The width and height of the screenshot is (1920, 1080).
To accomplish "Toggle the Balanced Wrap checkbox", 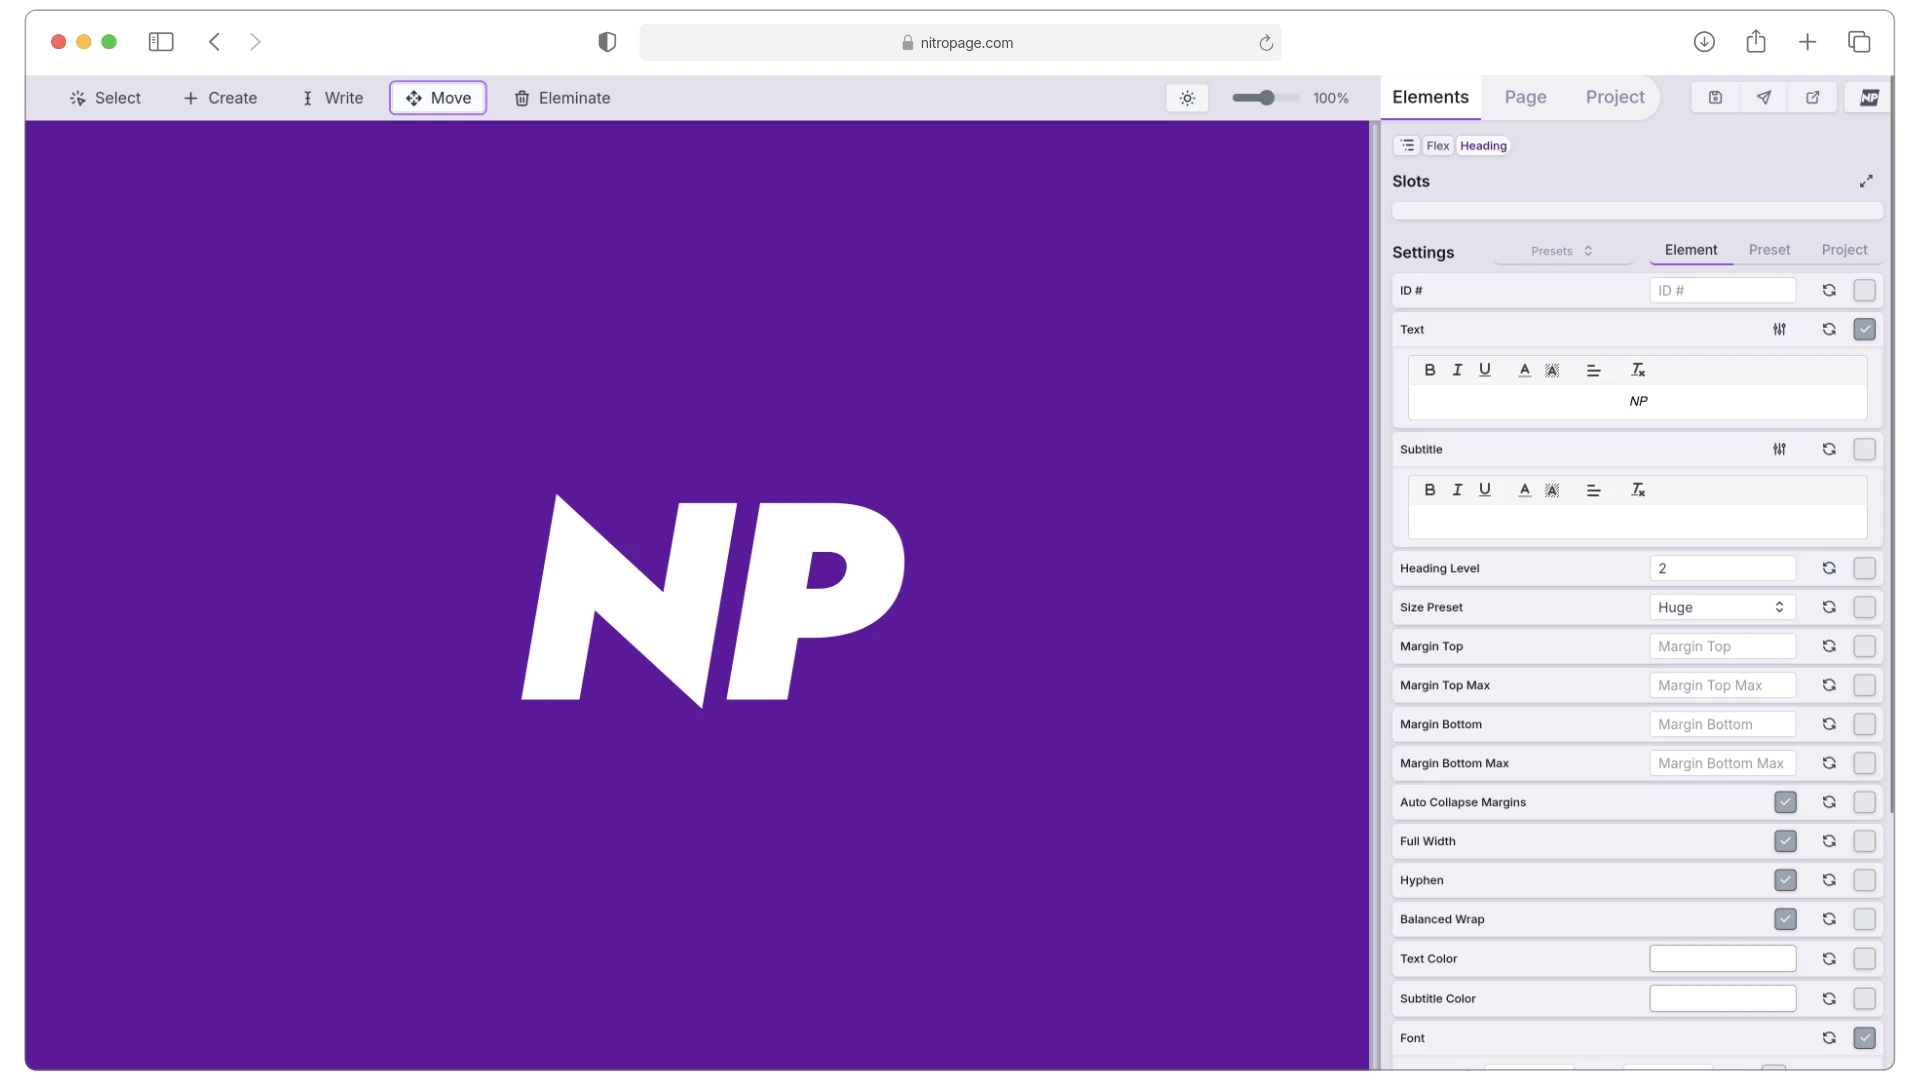I will (x=1785, y=919).
